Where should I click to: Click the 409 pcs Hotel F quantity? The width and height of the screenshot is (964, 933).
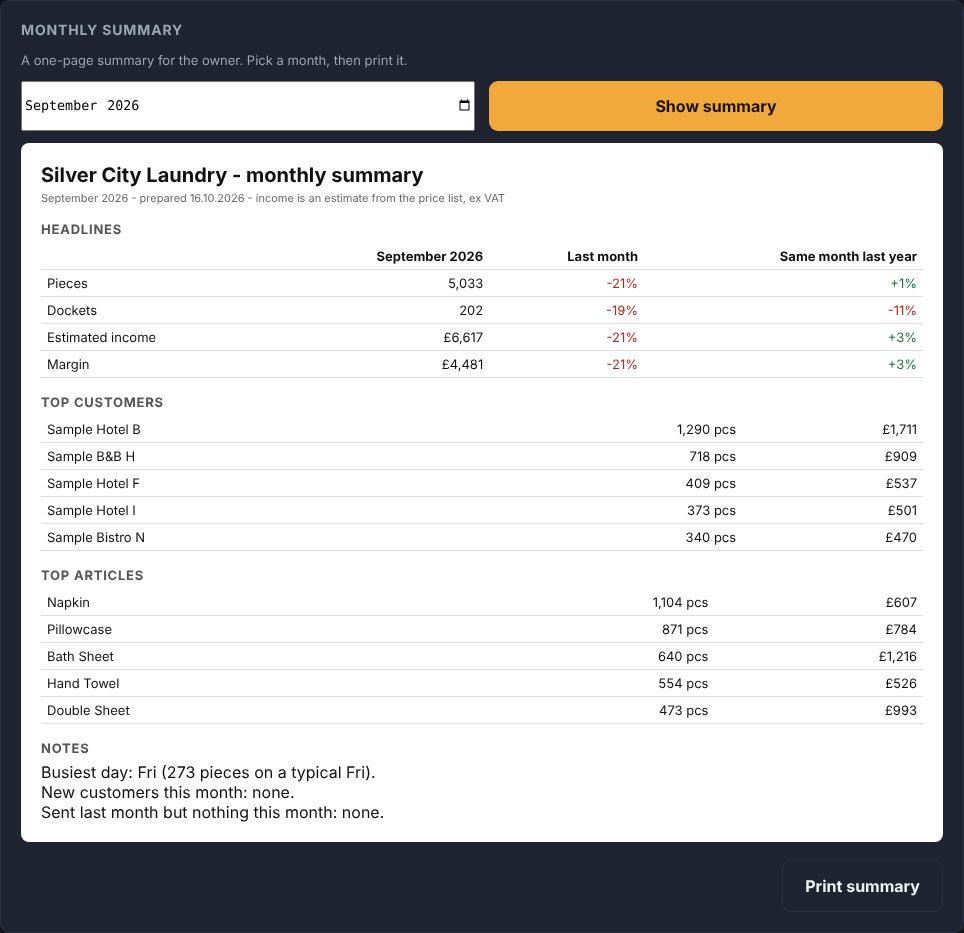point(711,484)
